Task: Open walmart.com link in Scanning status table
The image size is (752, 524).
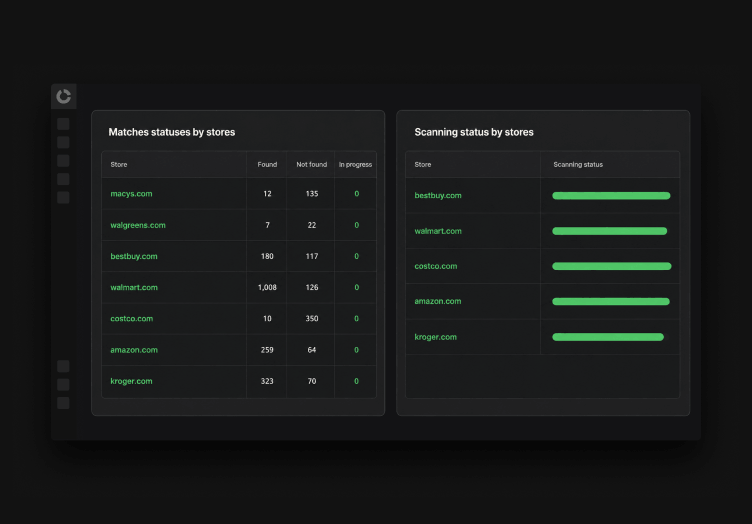Action: tap(438, 231)
